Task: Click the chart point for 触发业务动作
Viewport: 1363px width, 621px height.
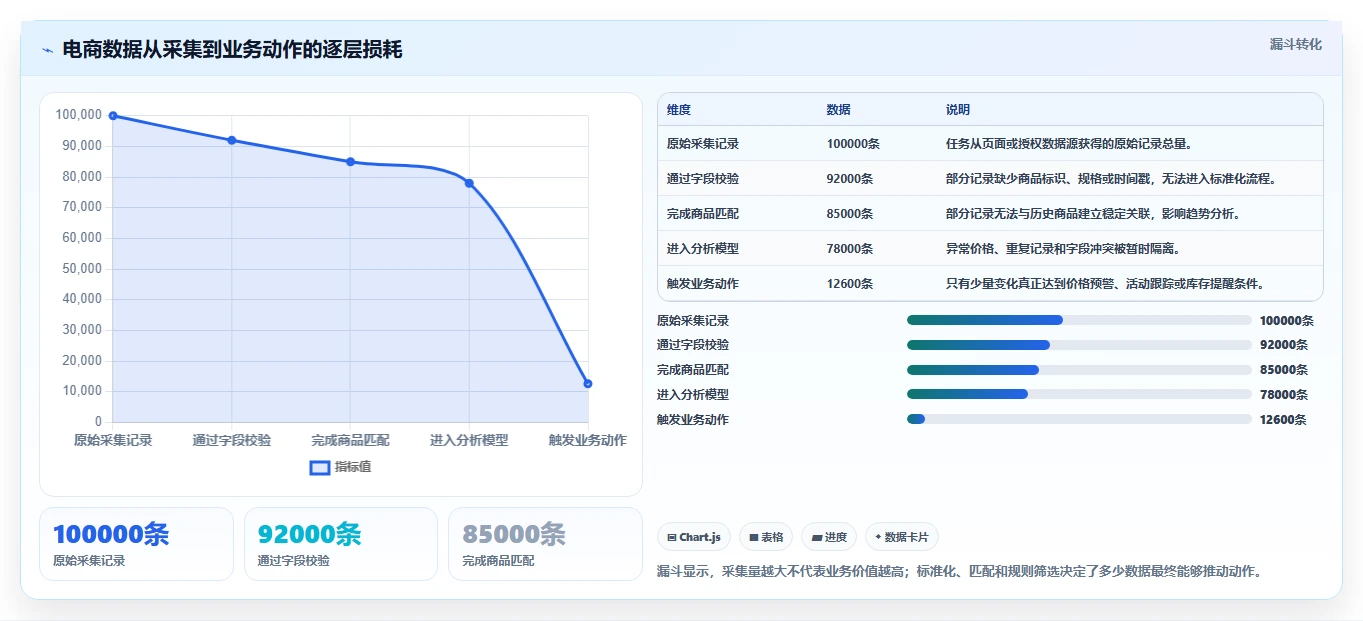Action: pyautogui.click(x=588, y=383)
